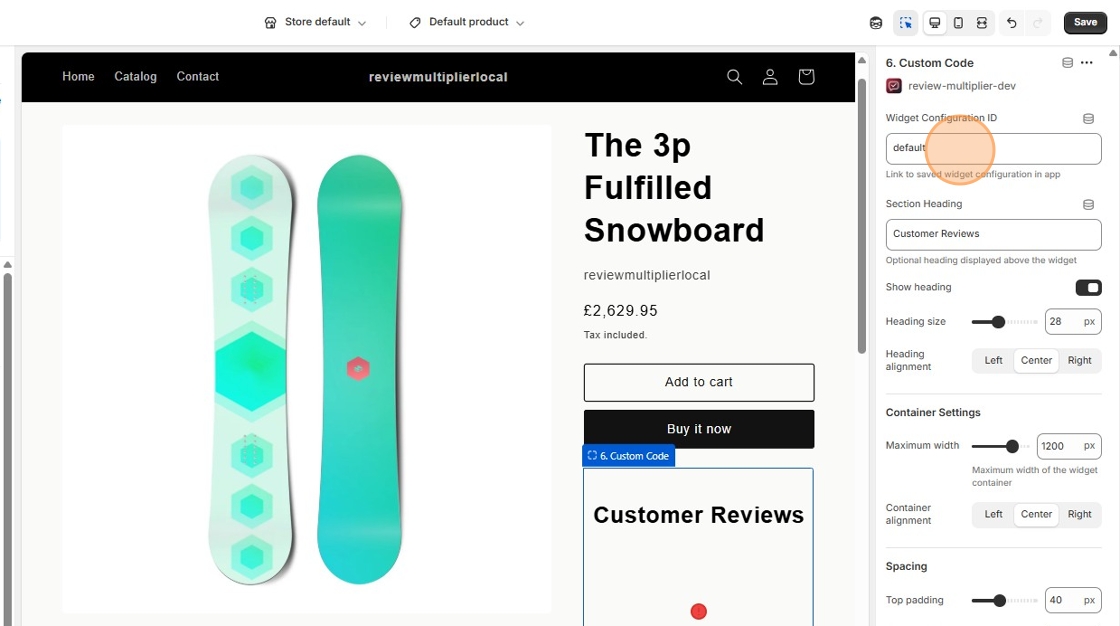Screen dimensions: 1120x626
Task: Click the customer account icon
Action: coord(770,76)
